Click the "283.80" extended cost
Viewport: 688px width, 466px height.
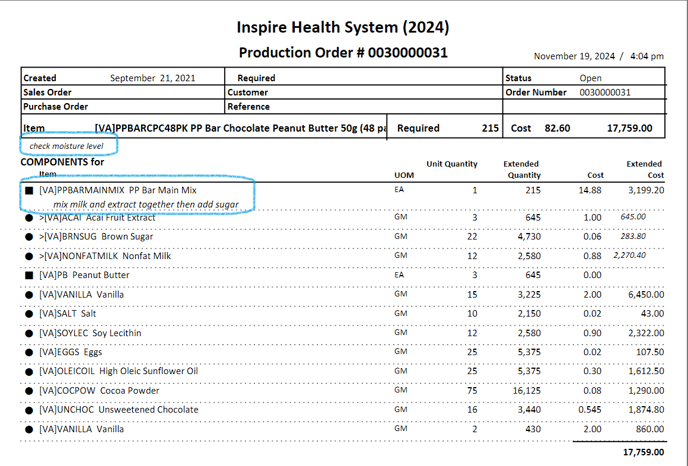633,236
